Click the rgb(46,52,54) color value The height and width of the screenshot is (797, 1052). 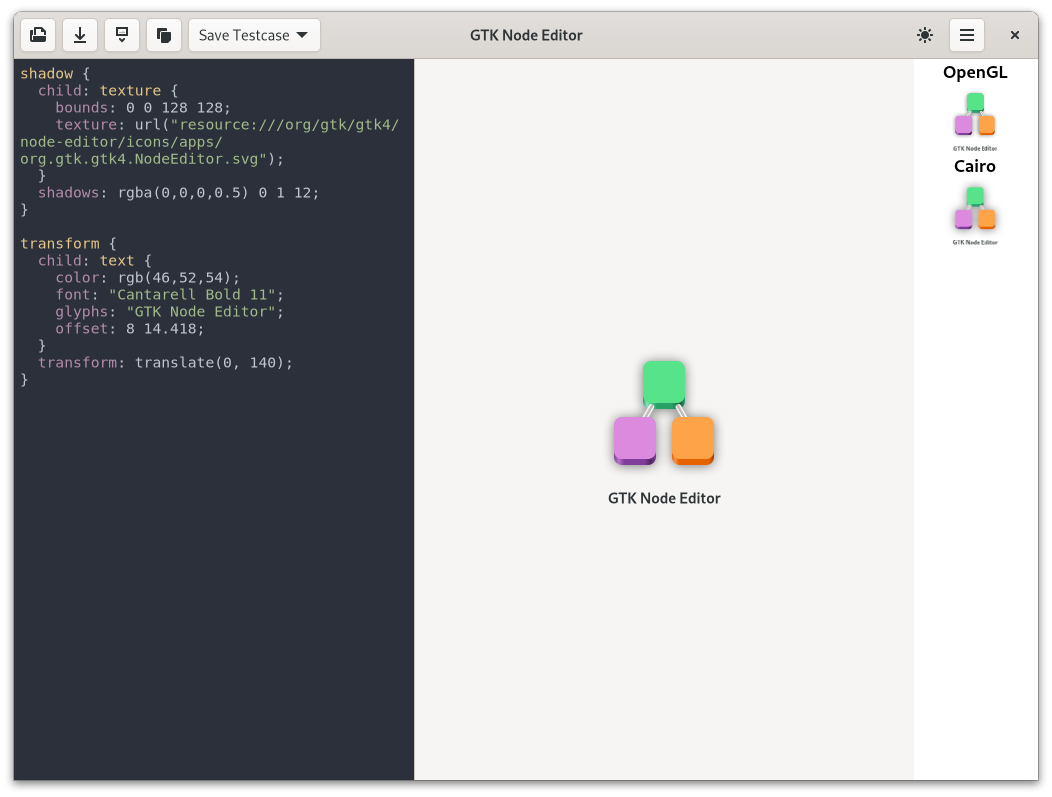[x=175, y=277]
